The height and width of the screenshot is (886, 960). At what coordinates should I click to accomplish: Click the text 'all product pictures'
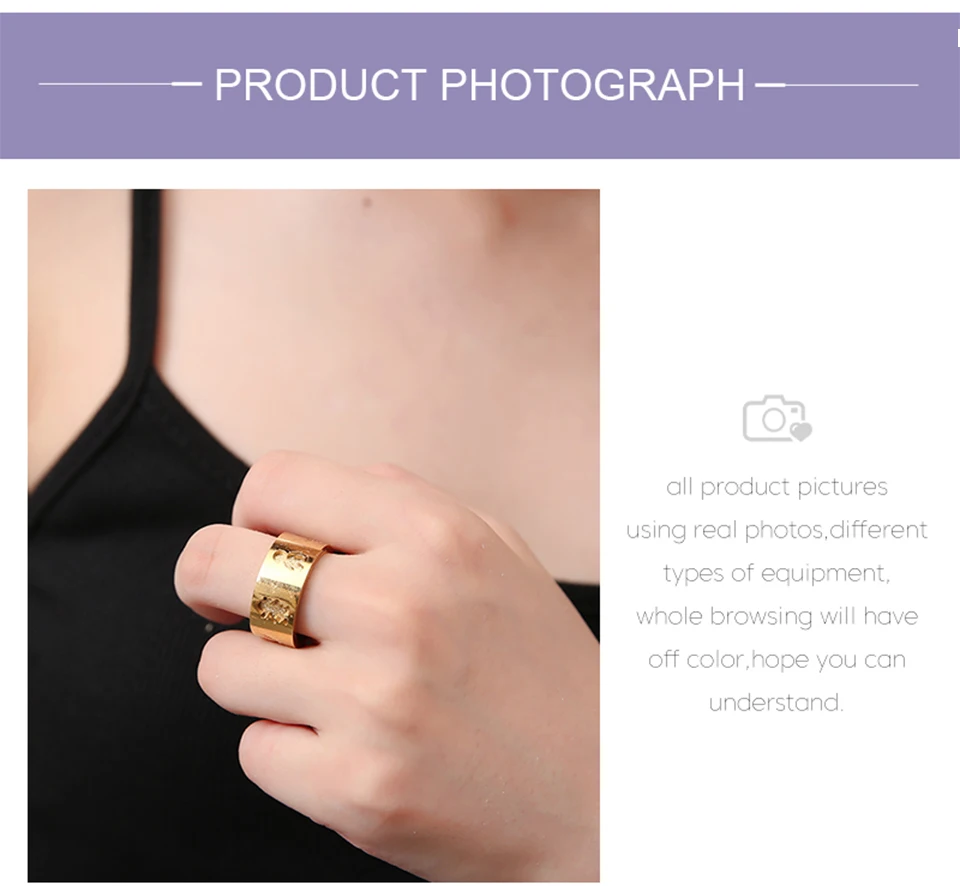777,487
